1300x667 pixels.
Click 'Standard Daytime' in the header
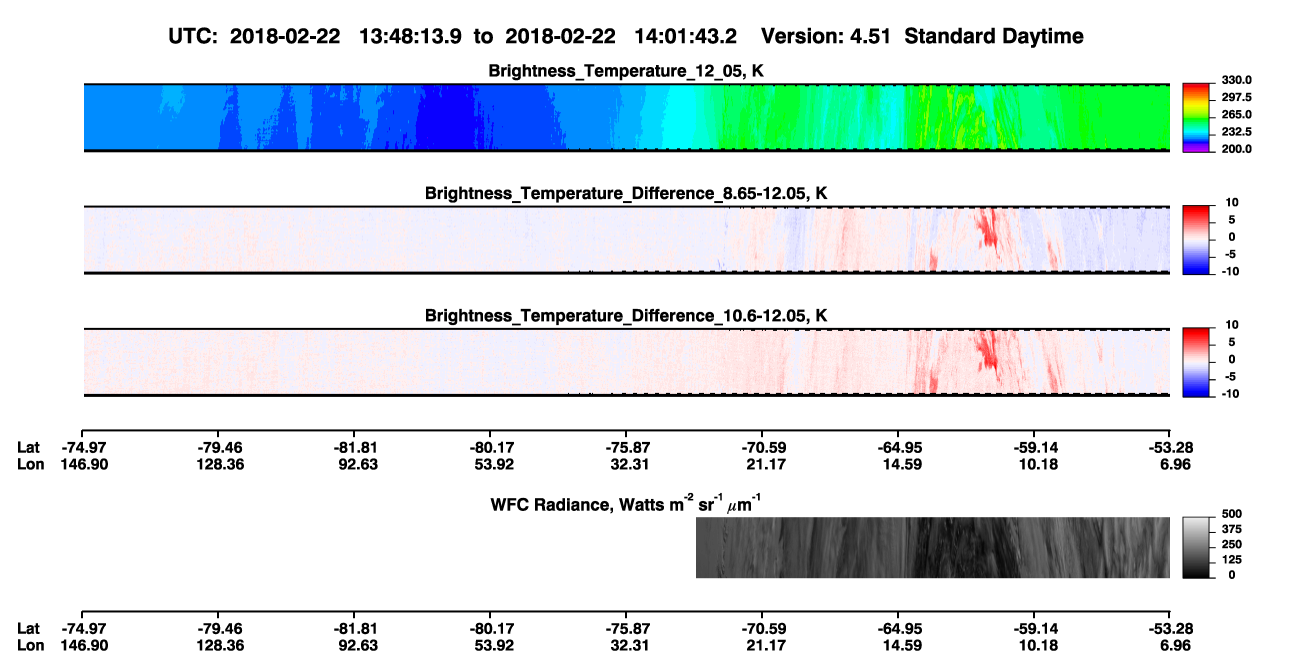tap(993, 37)
